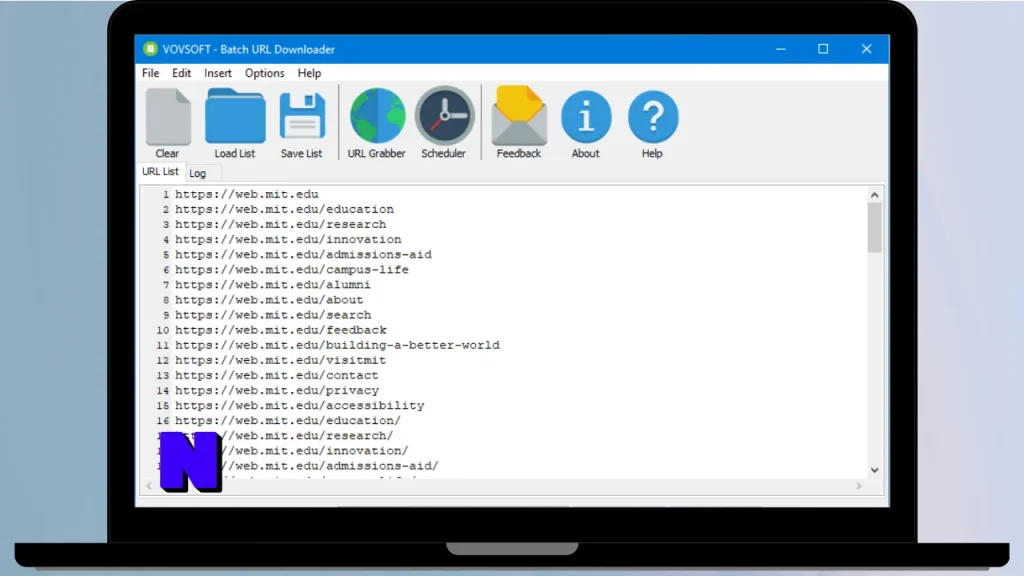Click the horizontal scrollbar left arrow
The height and width of the screenshot is (576, 1024).
tap(149, 486)
